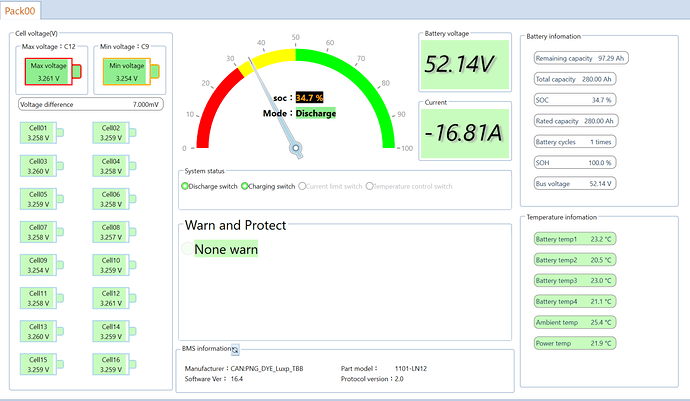Click the Voltage difference 7.000mV field
This screenshot has height=401, width=690.
pos(91,104)
